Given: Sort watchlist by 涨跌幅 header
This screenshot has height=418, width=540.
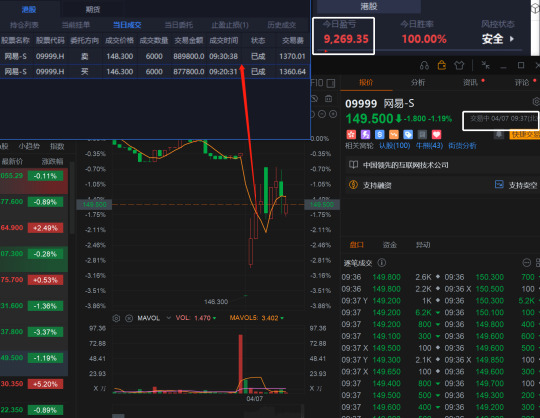Looking at the screenshot, I should tap(52, 161).
